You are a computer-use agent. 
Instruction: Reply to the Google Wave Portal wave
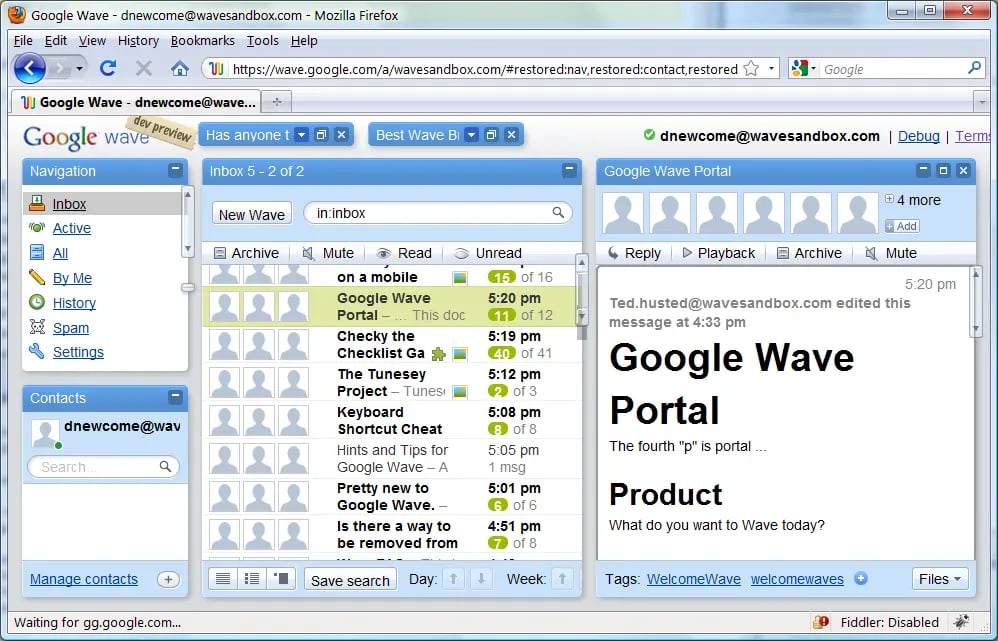pos(634,253)
